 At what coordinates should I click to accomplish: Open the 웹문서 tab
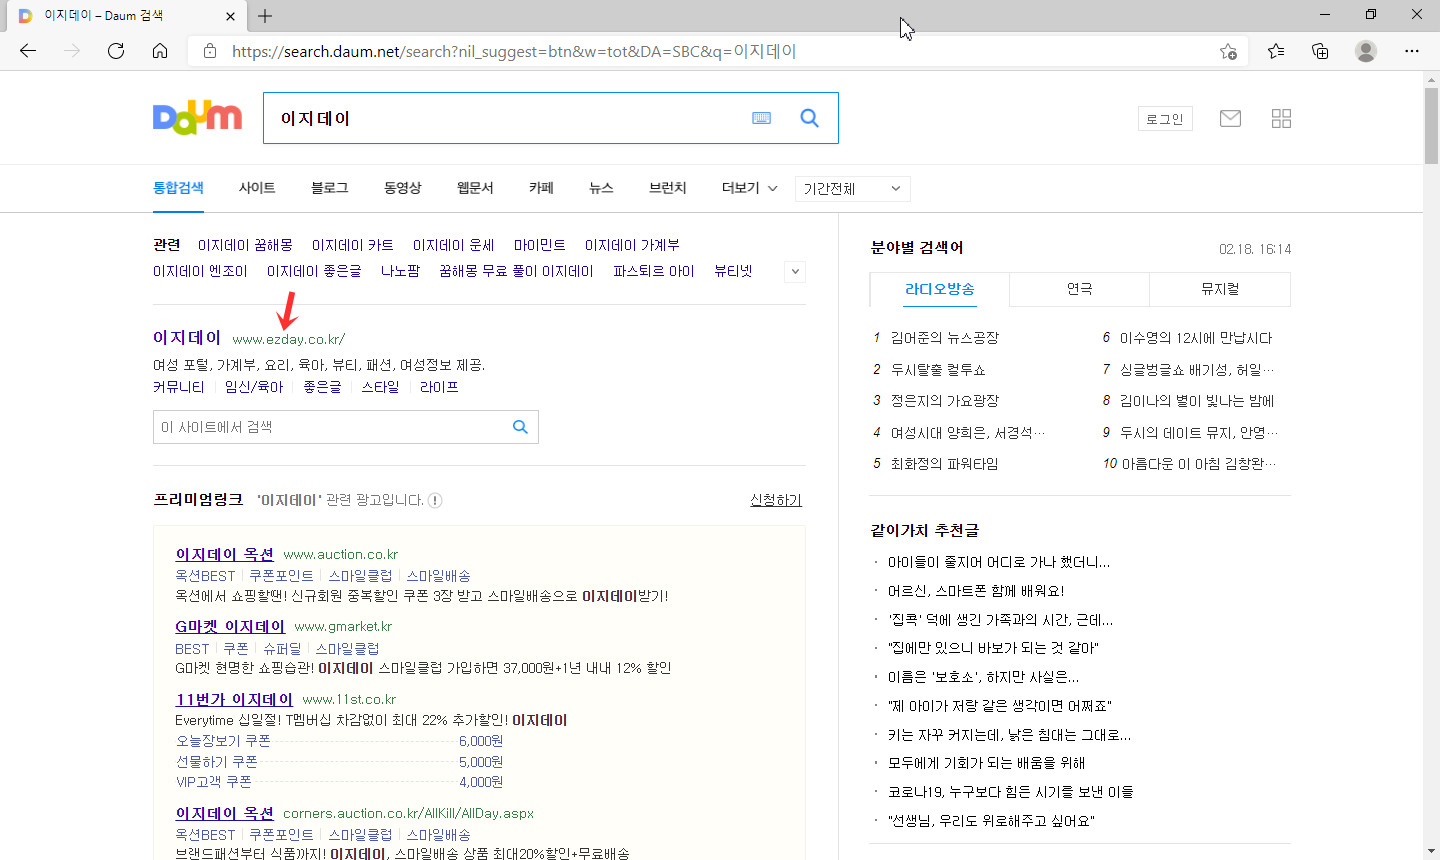coord(475,188)
